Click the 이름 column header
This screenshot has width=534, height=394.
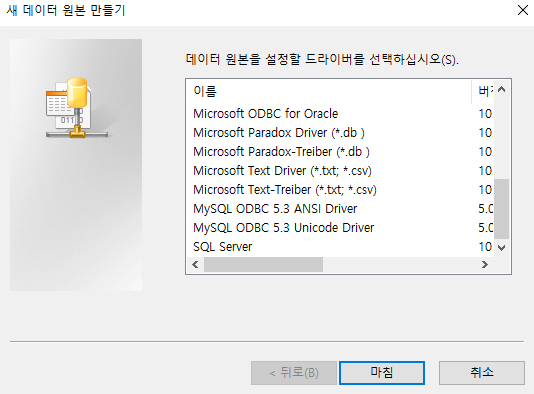[x=329, y=91]
